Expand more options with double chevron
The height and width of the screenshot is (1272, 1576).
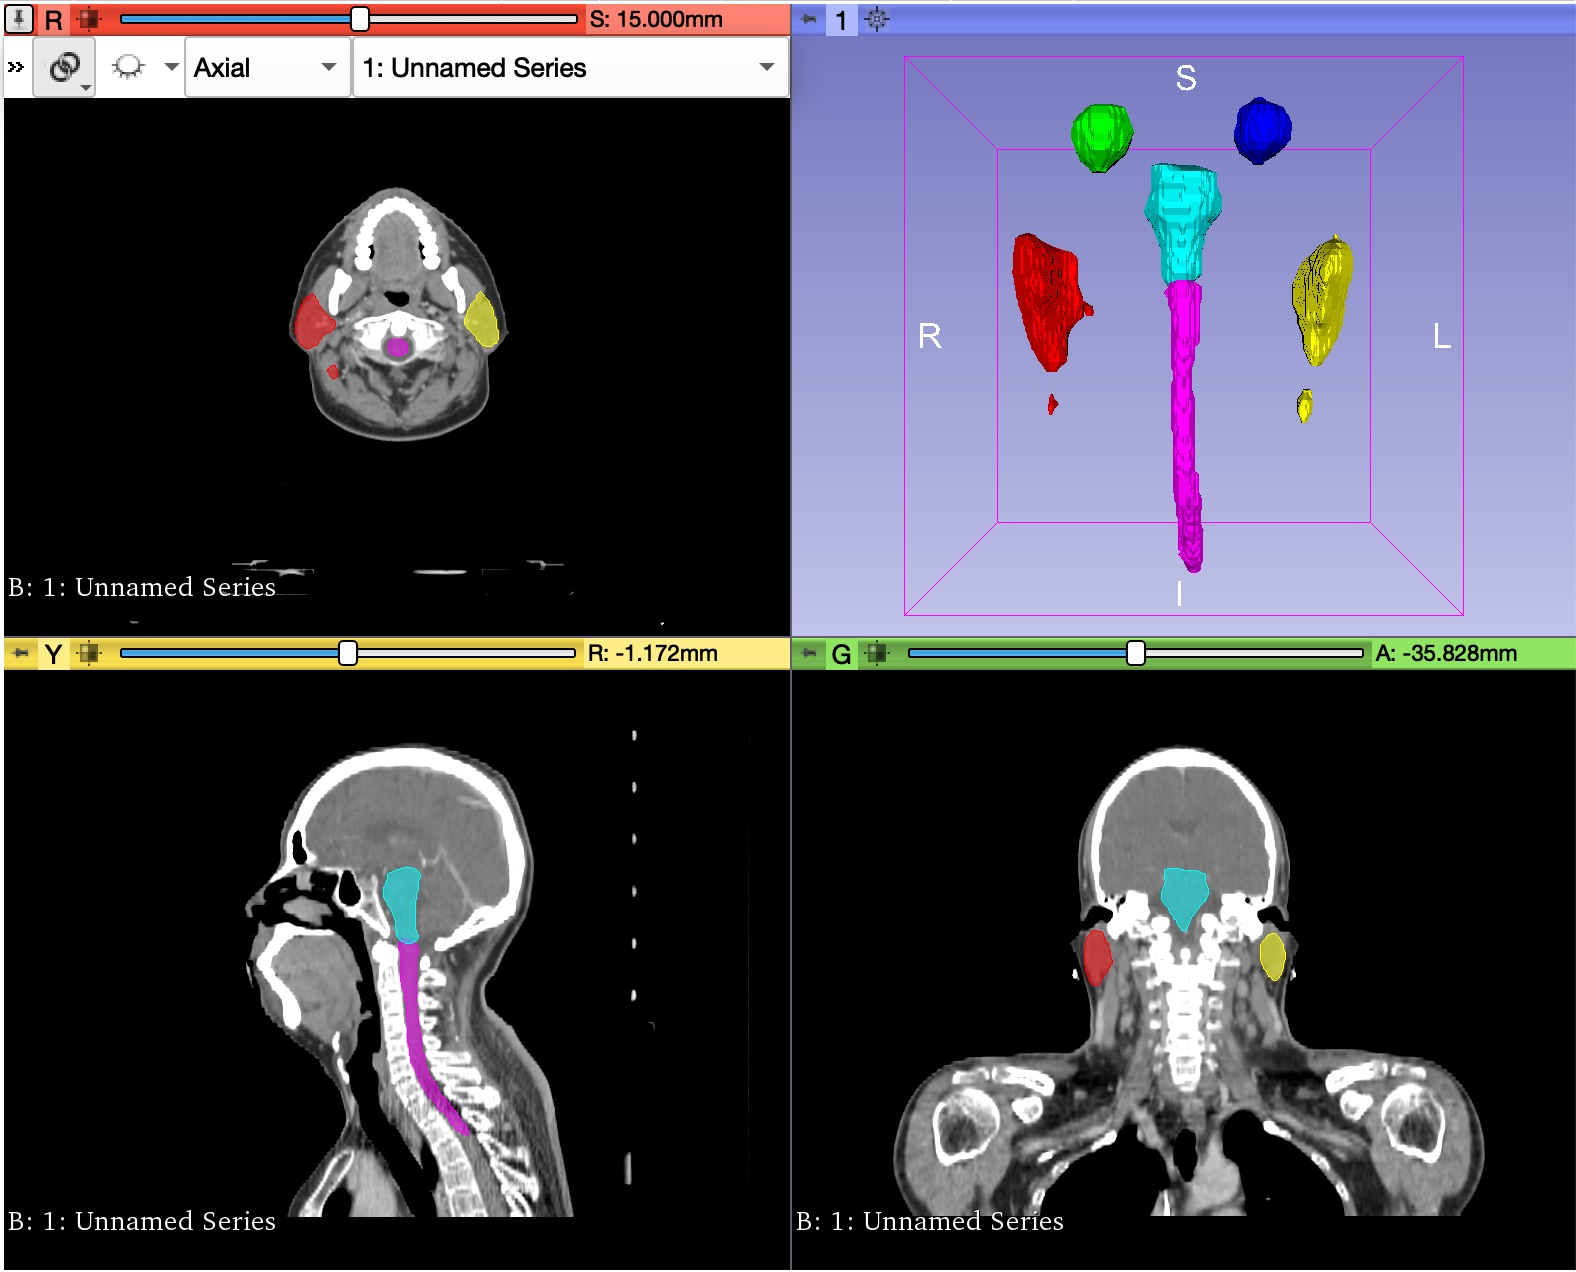coord(16,67)
